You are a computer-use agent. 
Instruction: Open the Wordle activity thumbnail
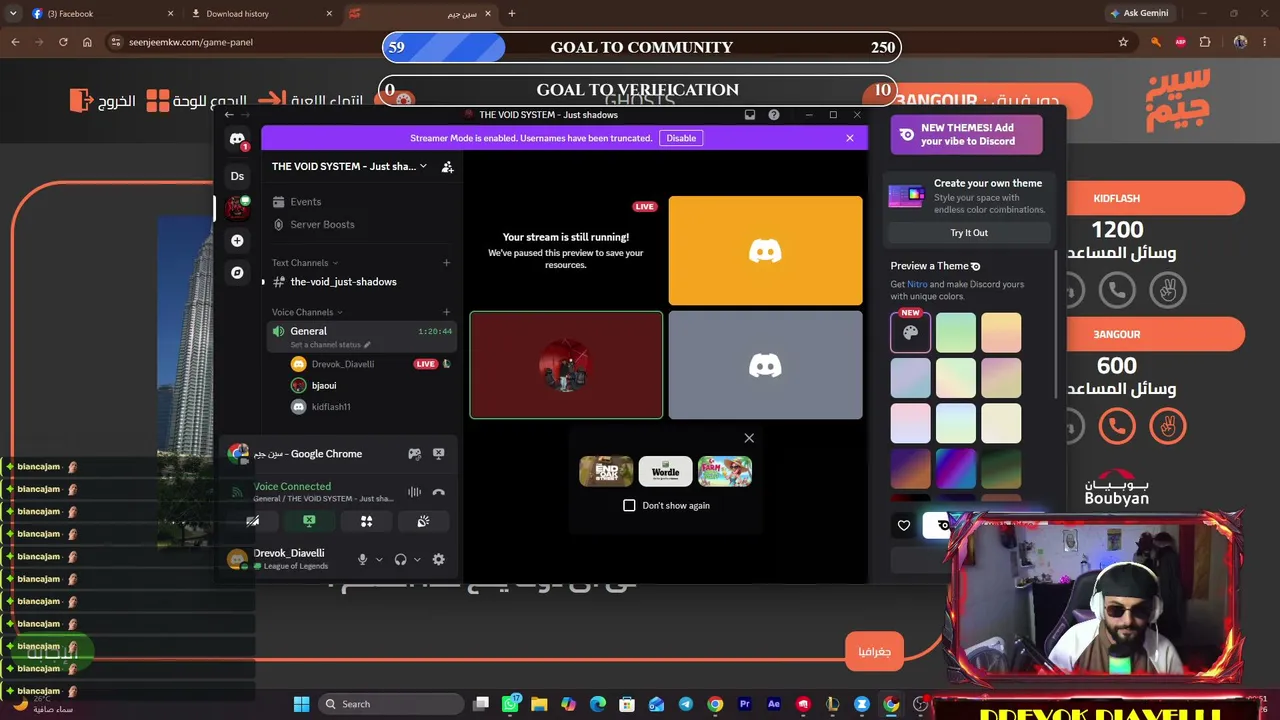pos(665,471)
